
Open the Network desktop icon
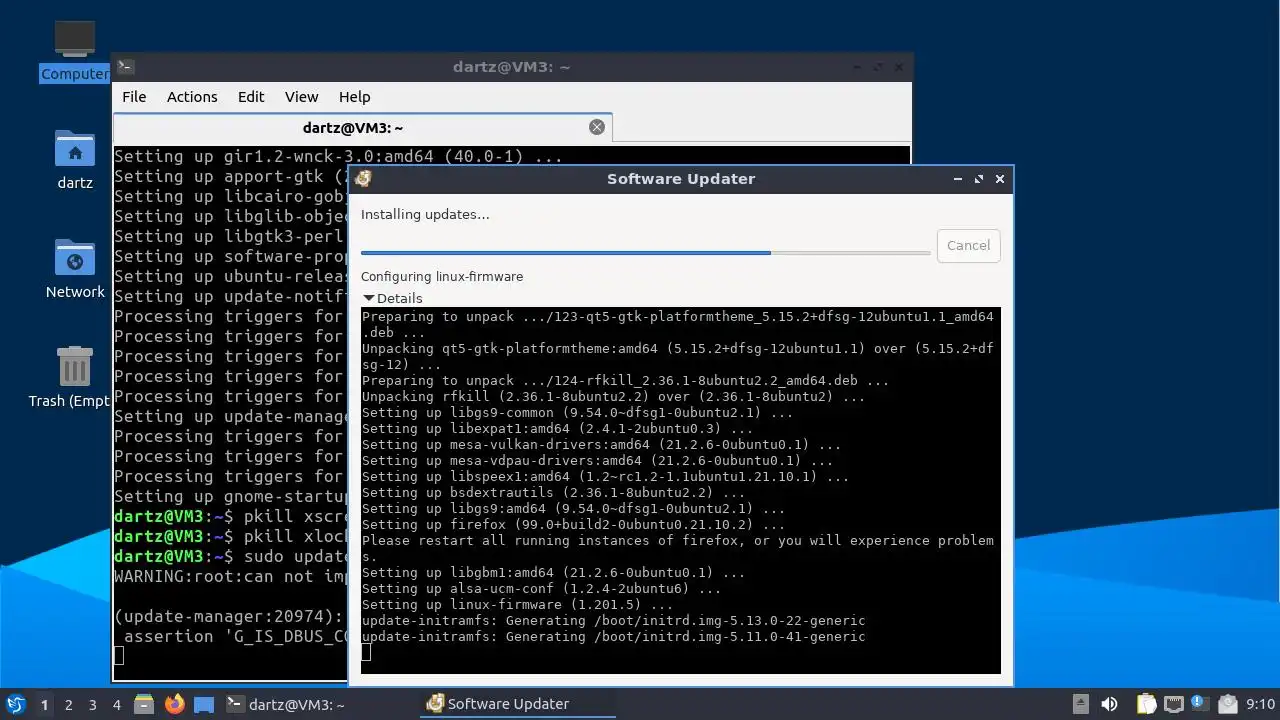(74, 268)
